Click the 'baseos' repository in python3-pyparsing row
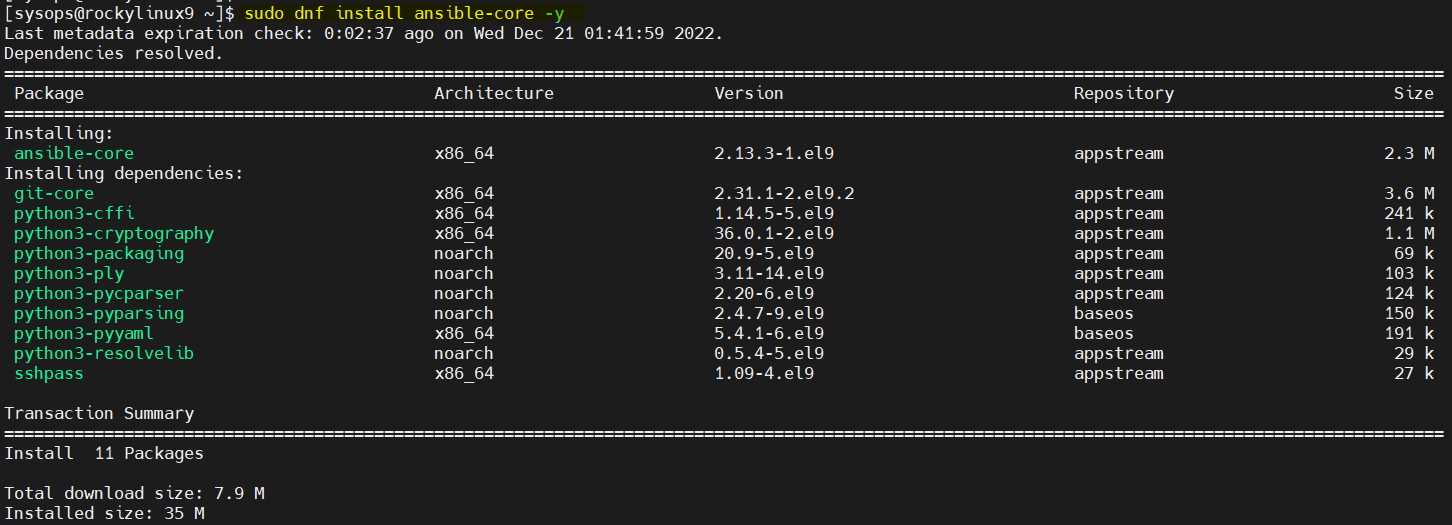Image resolution: width=1452 pixels, height=525 pixels. (x=1104, y=313)
